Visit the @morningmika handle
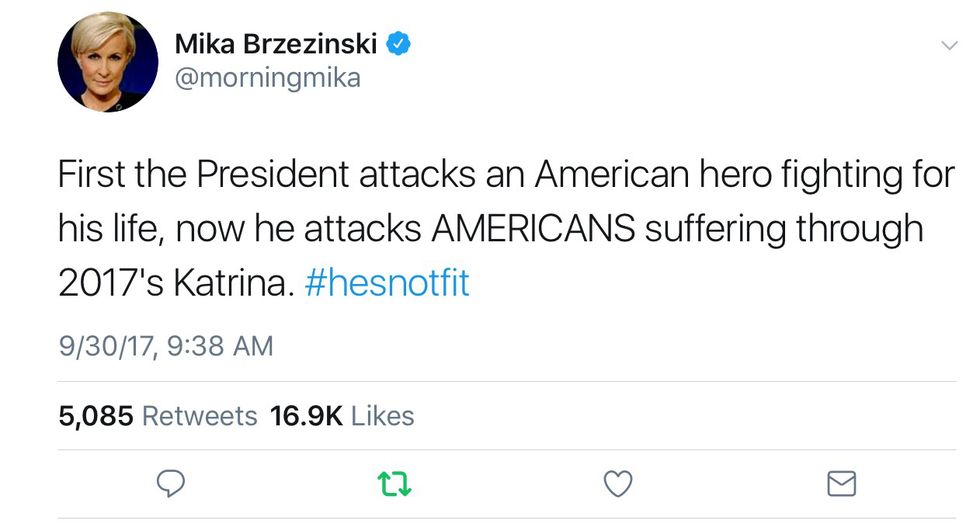The image size is (980, 530). coord(267,77)
